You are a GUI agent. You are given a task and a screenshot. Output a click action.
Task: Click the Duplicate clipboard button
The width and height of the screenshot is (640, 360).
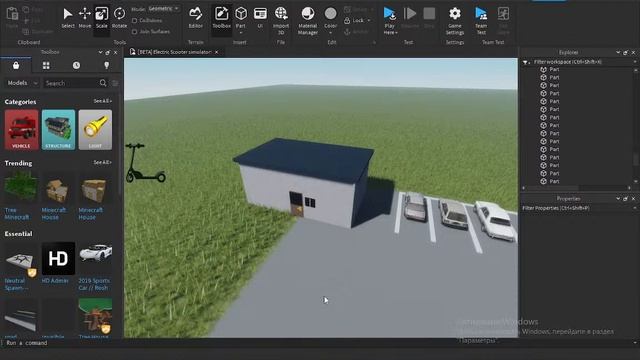[38, 31]
